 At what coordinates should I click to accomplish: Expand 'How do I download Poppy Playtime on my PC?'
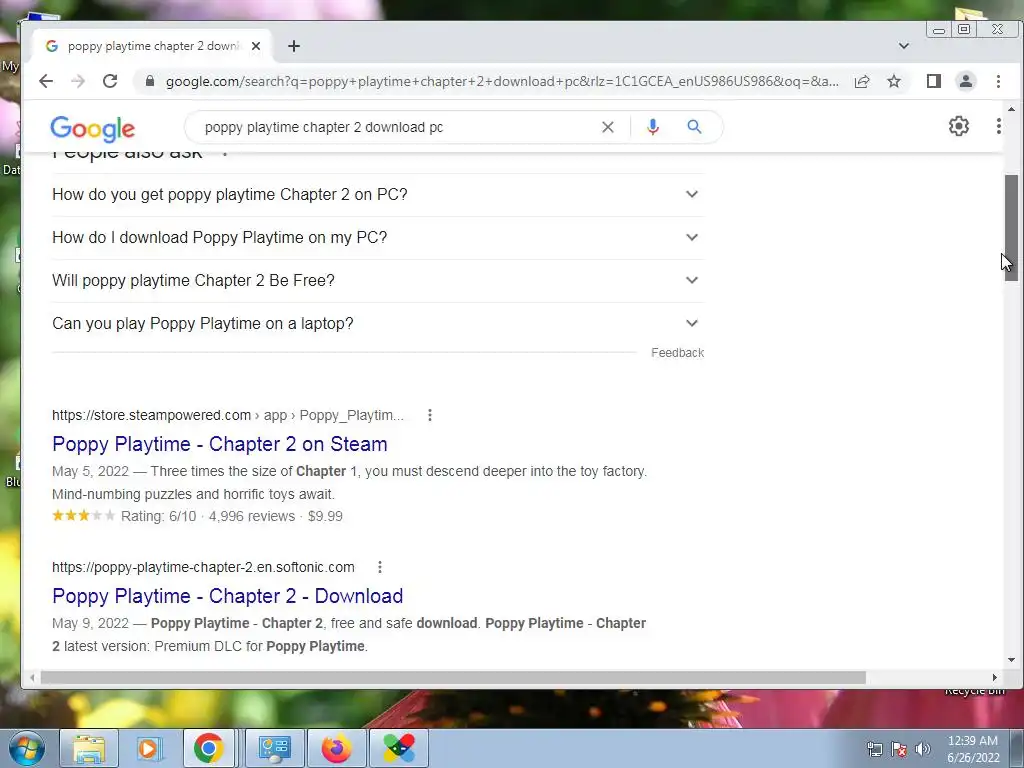pyautogui.click(x=377, y=238)
